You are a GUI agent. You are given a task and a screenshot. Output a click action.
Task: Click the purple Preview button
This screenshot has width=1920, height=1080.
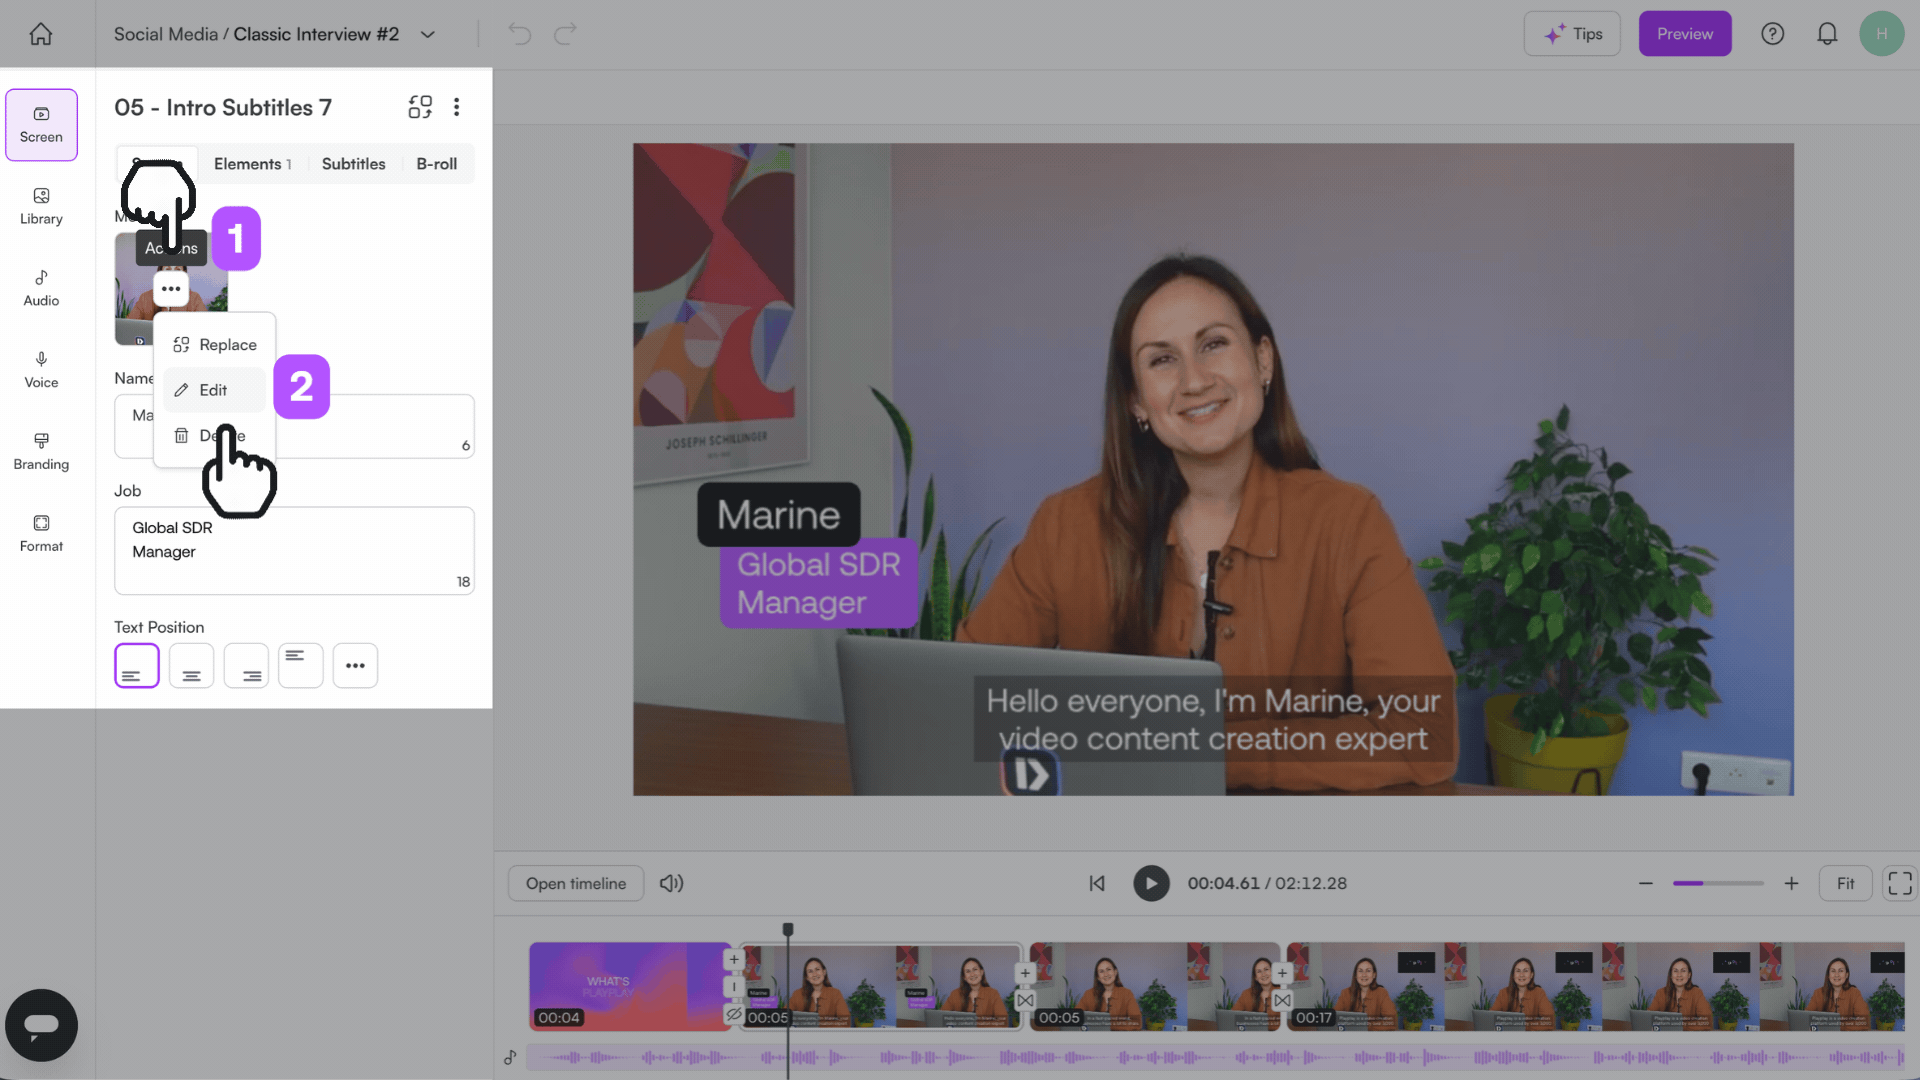point(1685,34)
